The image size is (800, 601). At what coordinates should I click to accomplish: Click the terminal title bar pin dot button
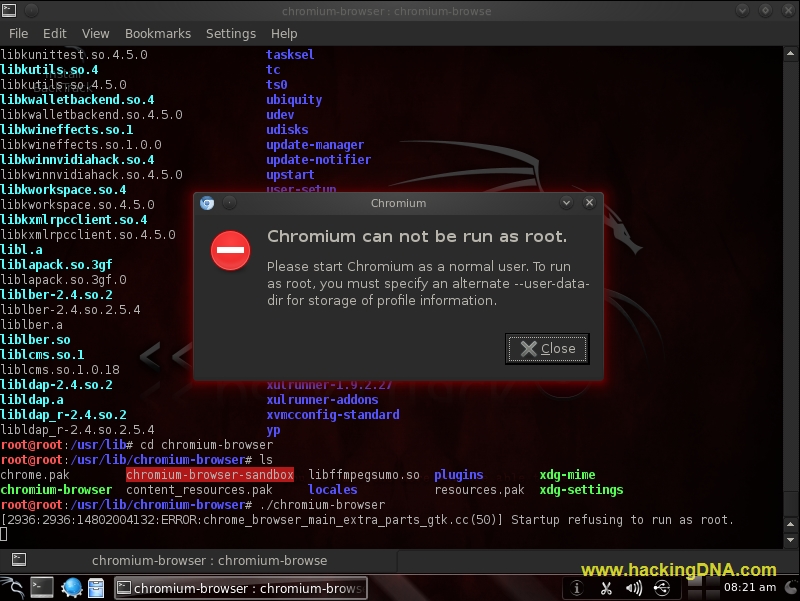[x=32, y=10]
